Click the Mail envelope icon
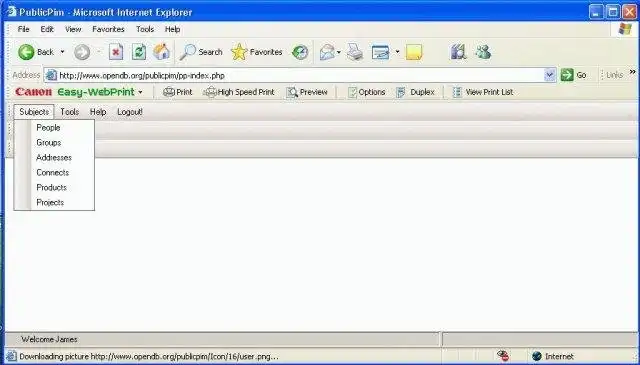Viewport: 640px width, 365px height. (x=327, y=52)
